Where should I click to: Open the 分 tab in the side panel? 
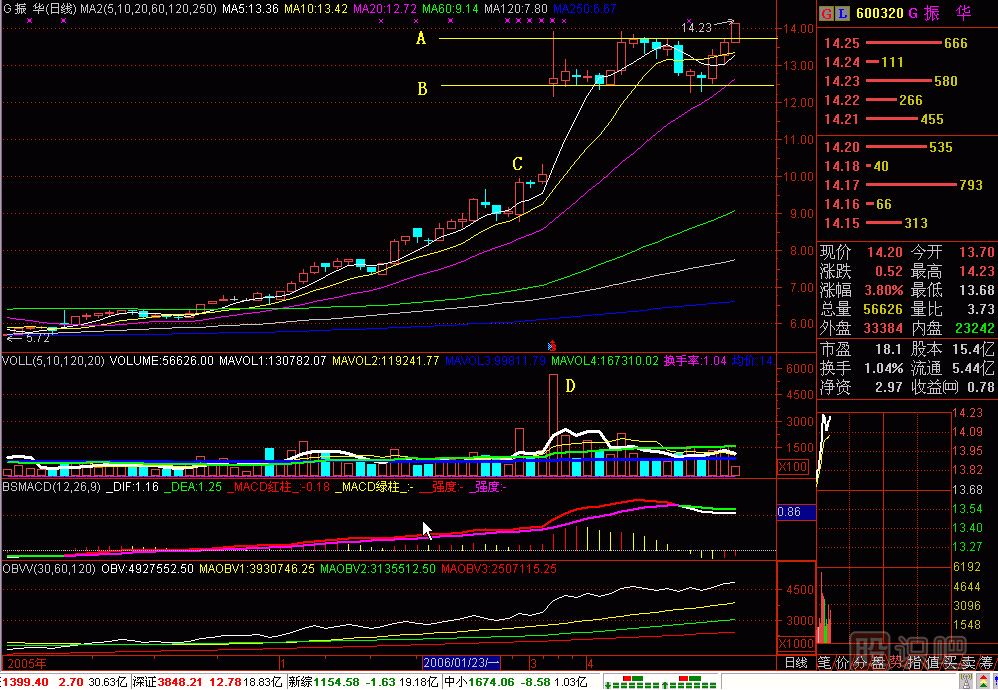coord(860,662)
